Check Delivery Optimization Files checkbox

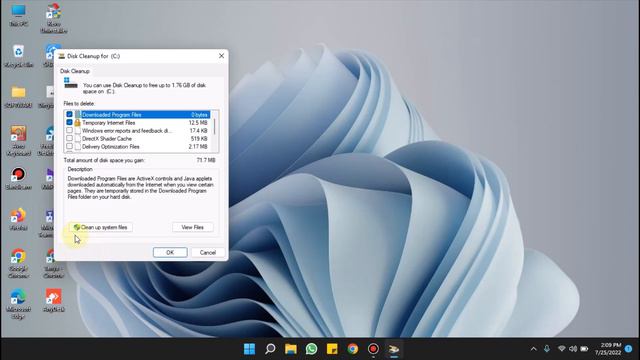tap(69, 146)
